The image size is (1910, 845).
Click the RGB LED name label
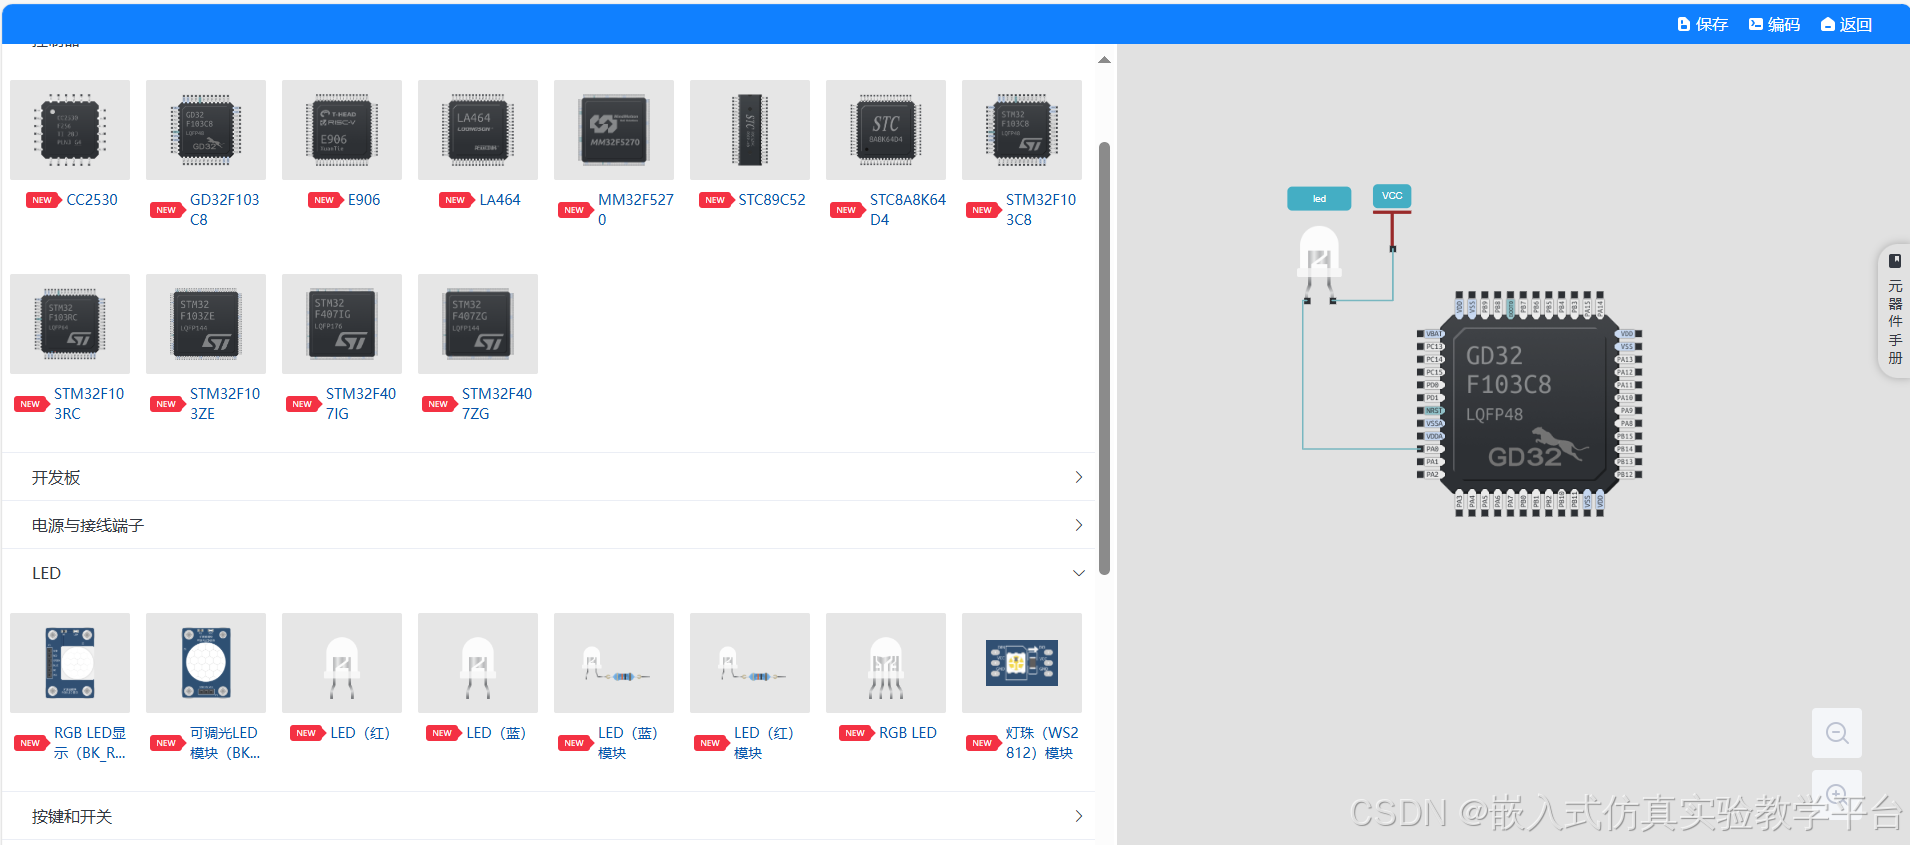(x=908, y=733)
